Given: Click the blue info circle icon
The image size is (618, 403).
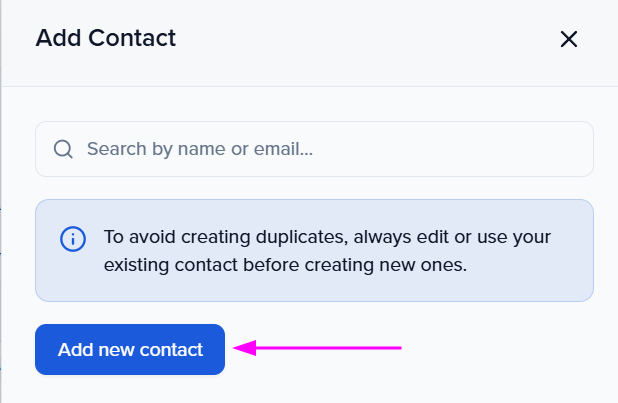Looking at the screenshot, I should tap(72, 240).
